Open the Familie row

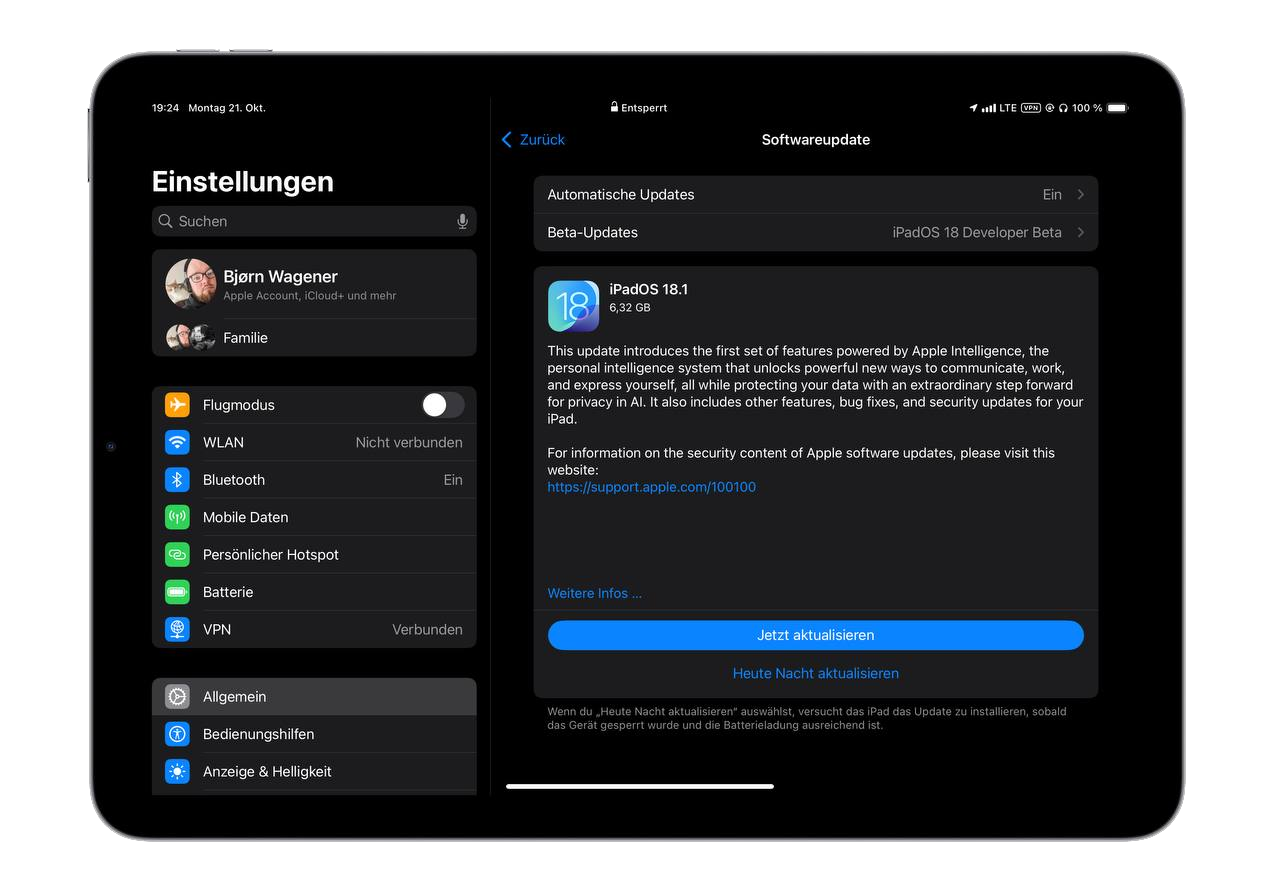point(314,338)
